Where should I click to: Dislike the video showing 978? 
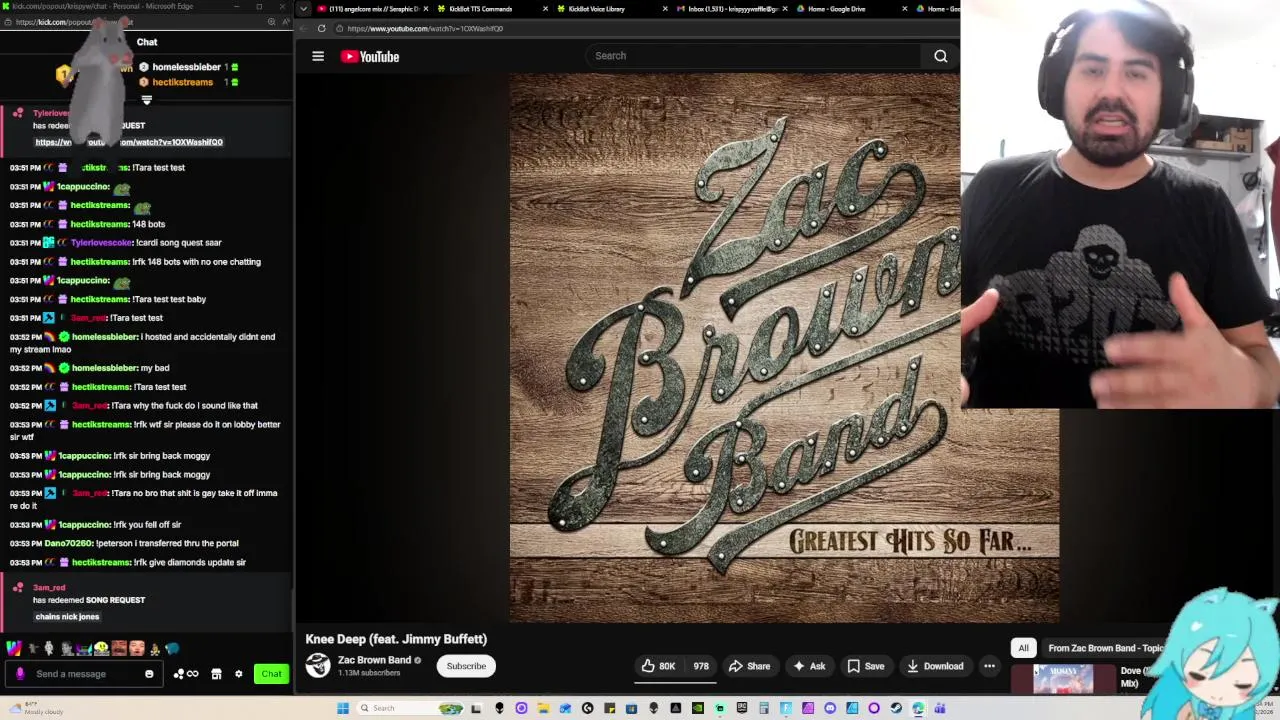point(701,666)
